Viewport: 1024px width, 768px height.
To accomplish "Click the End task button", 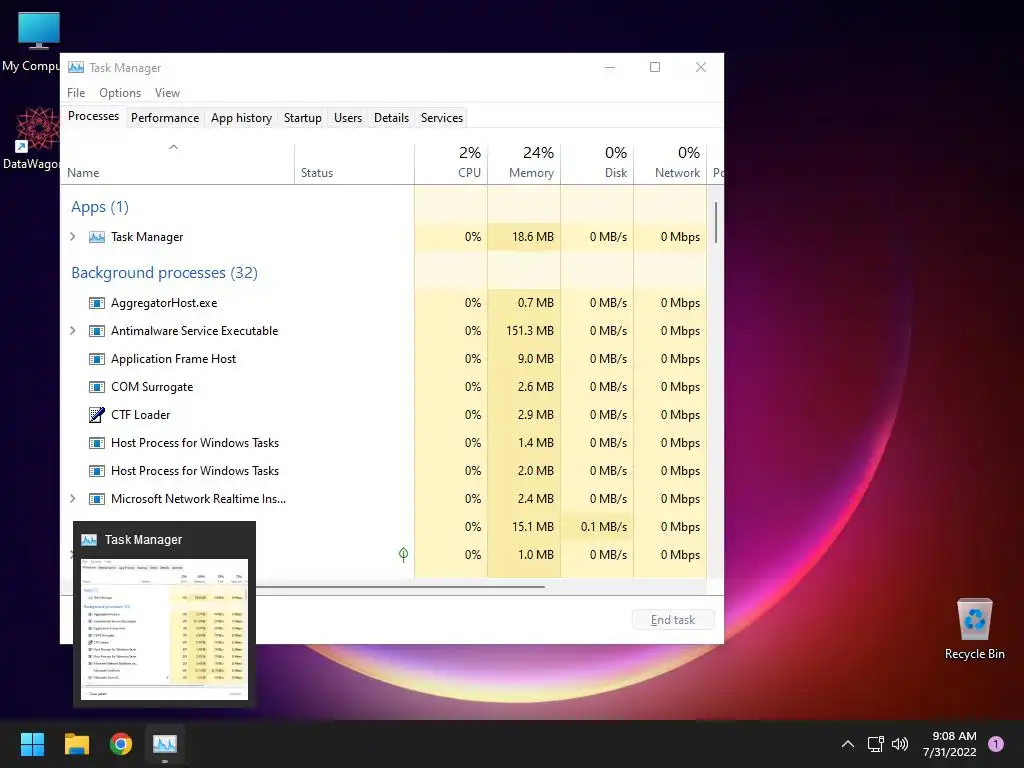I will pos(673,620).
